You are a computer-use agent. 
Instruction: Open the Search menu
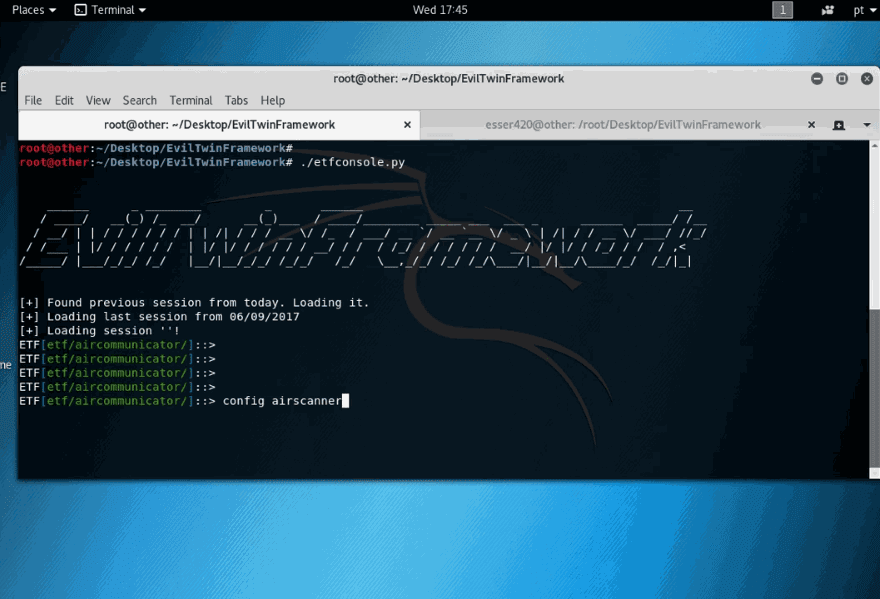[140, 100]
